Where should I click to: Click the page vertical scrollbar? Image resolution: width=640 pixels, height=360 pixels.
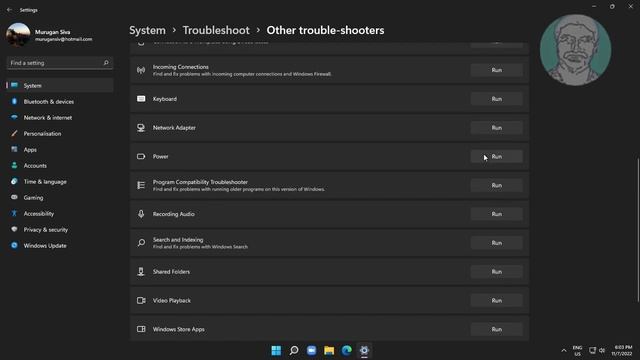pos(638,230)
